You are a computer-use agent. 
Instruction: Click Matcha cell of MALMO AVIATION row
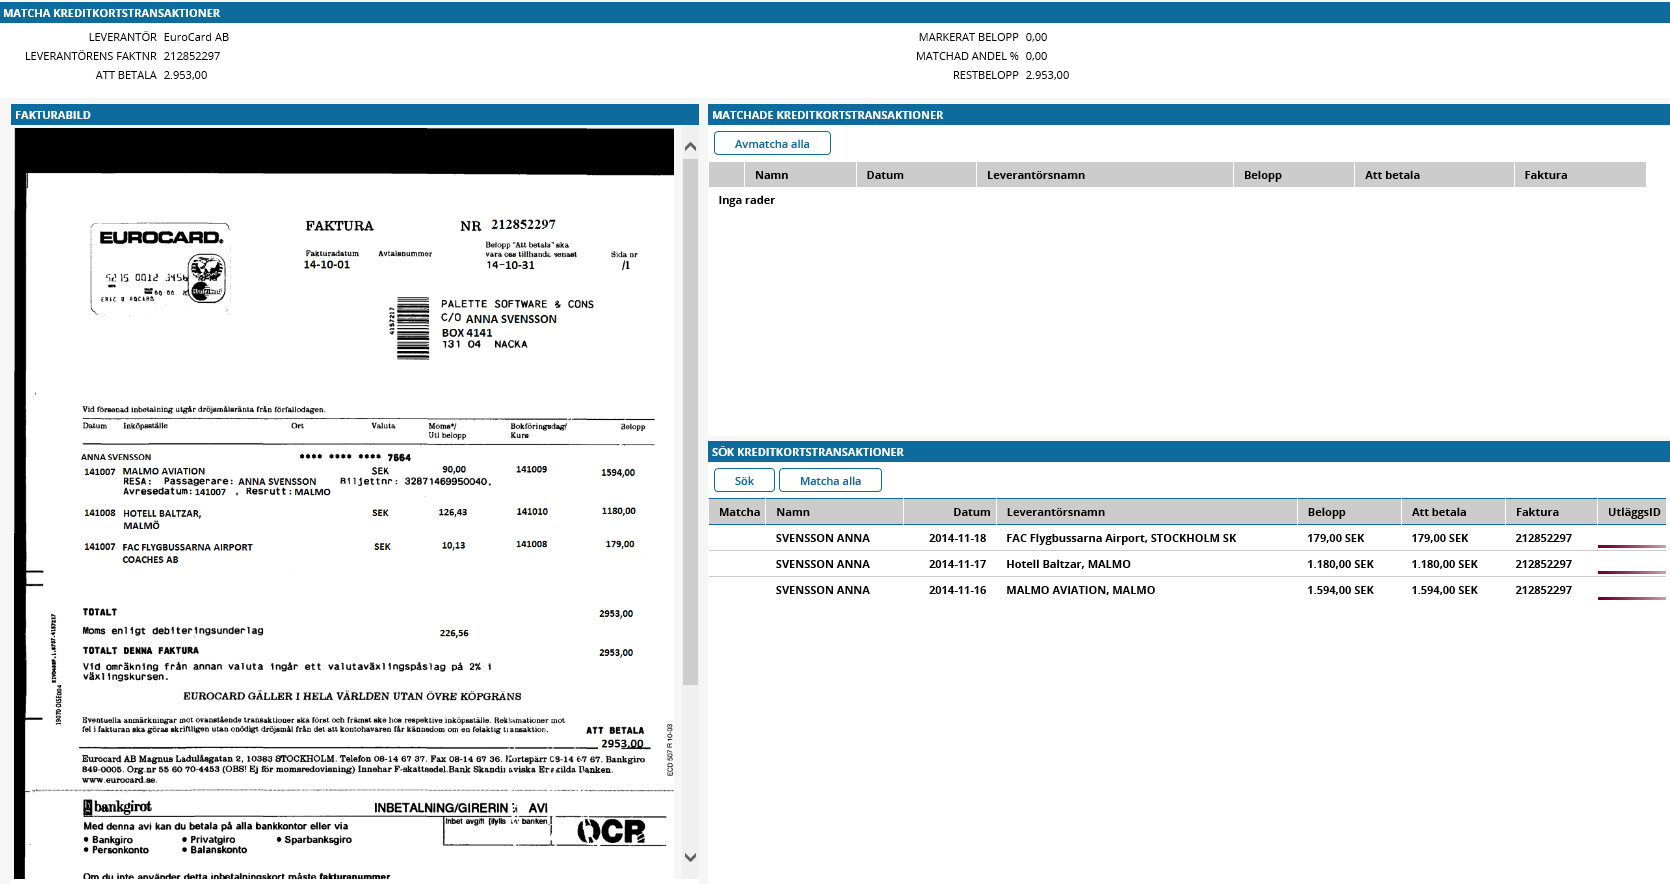pyautogui.click(x=738, y=590)
